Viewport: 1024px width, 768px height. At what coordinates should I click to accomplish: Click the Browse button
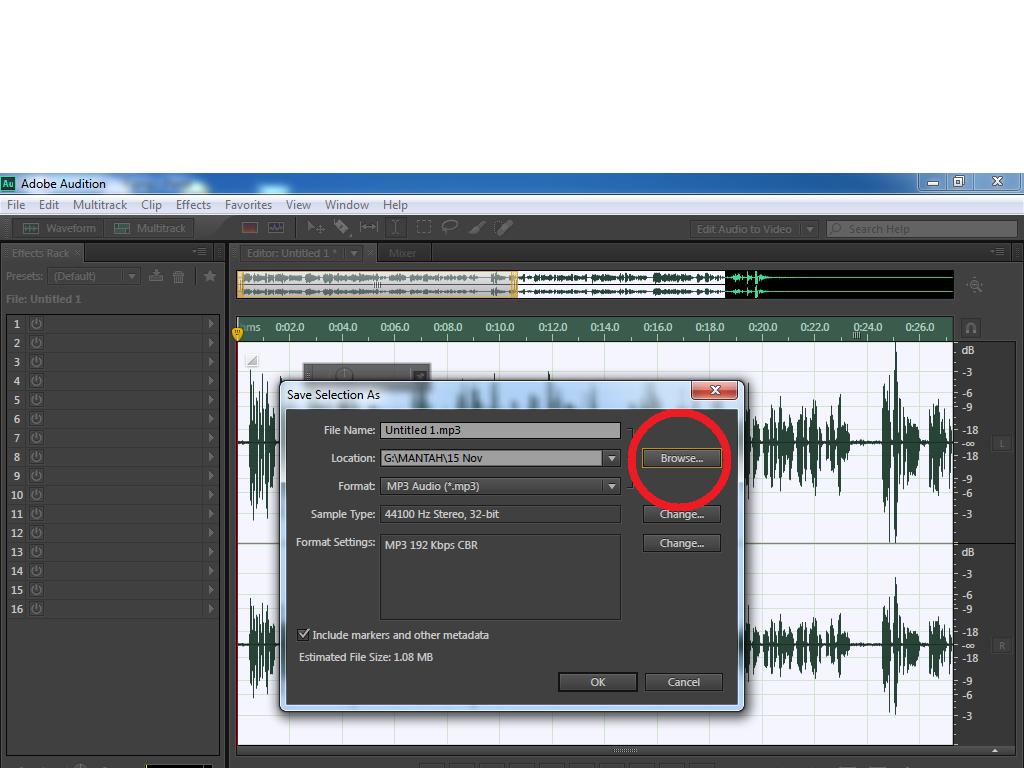682,458
